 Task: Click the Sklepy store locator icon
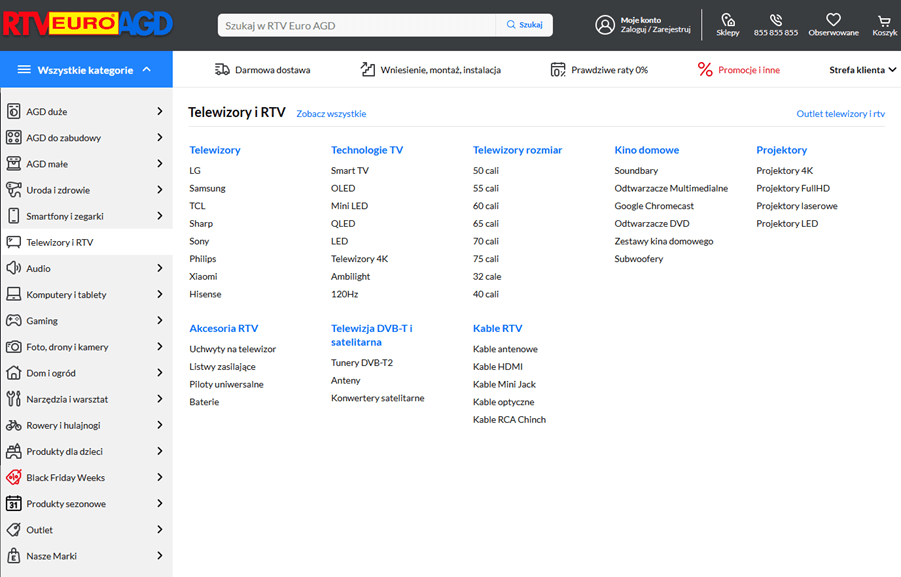pyautogui.click(x=727, y=20)
